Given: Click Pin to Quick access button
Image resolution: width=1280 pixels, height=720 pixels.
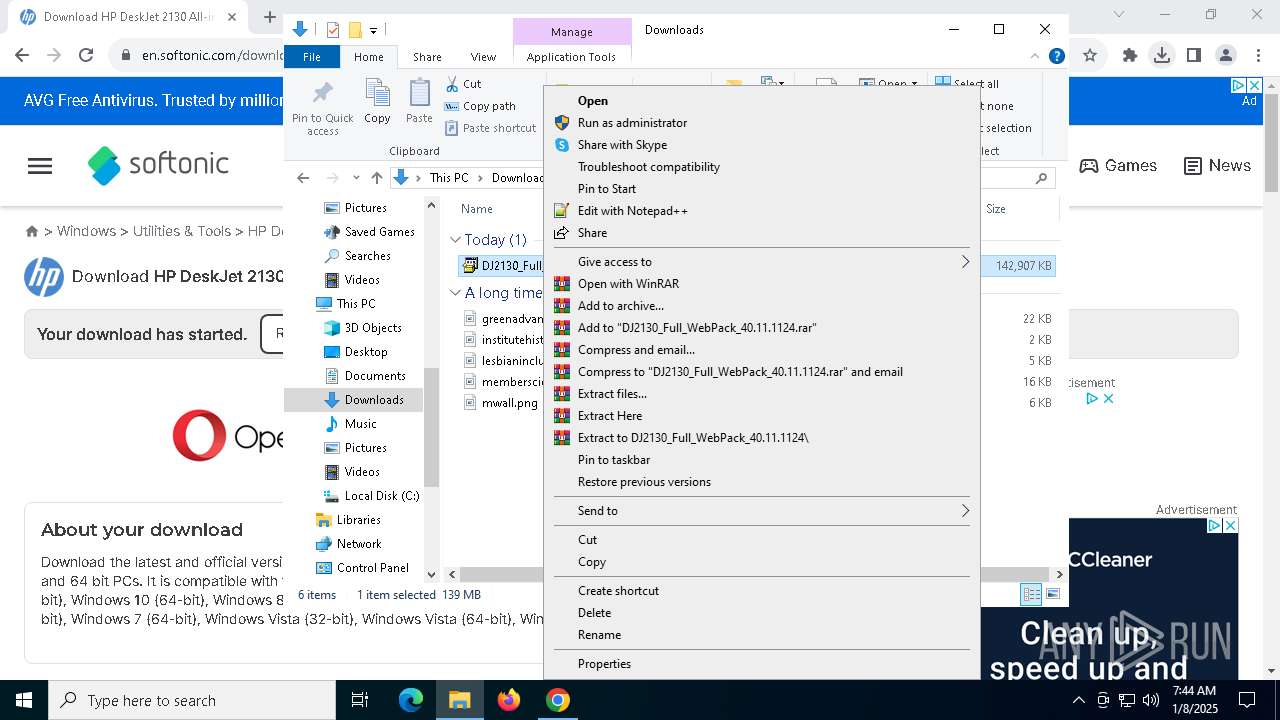Looking at the screenshot, I should (x=322, y=108).
